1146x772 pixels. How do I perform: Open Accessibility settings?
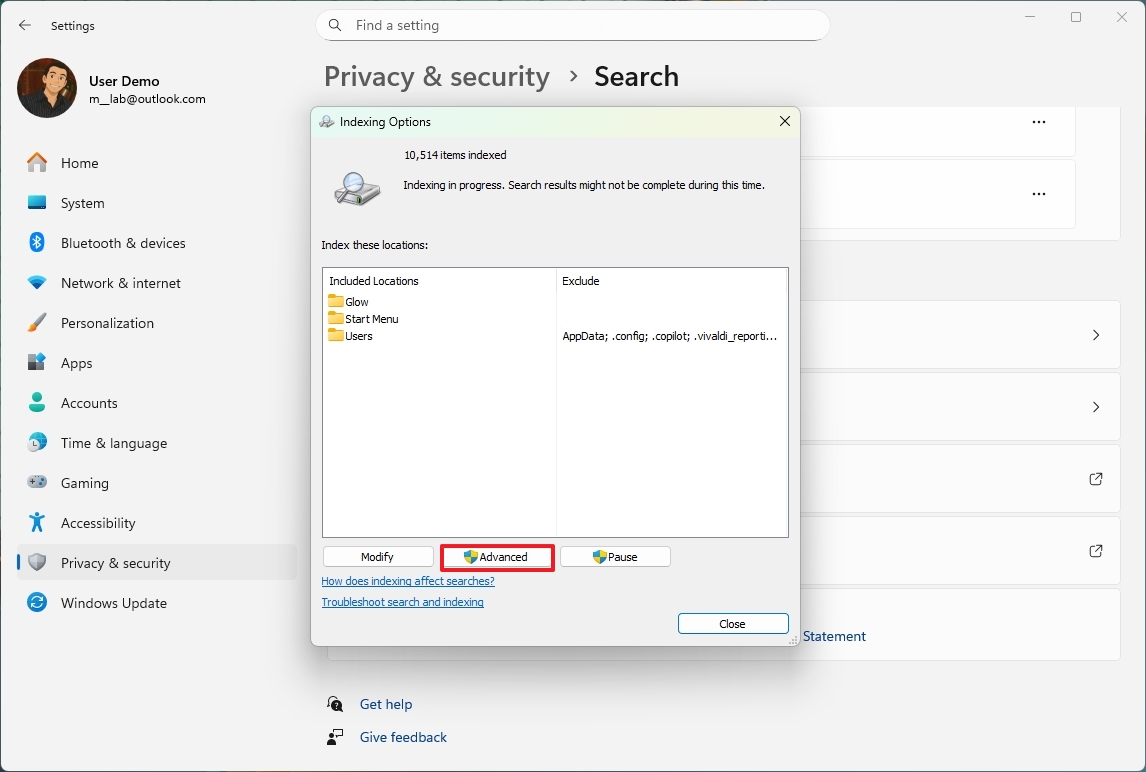[x=97, y=523]
